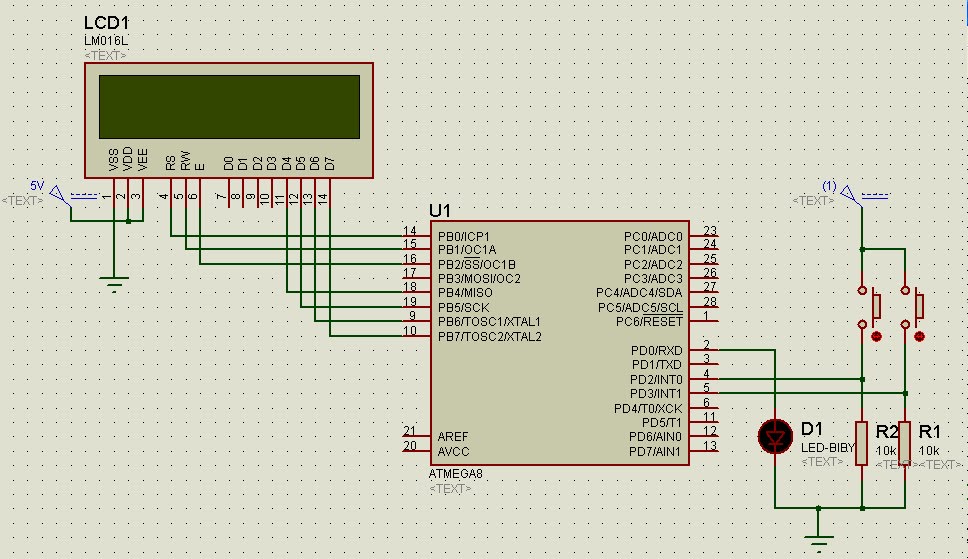Toggle the red latch dot of PD3 button

pos(919,337)
